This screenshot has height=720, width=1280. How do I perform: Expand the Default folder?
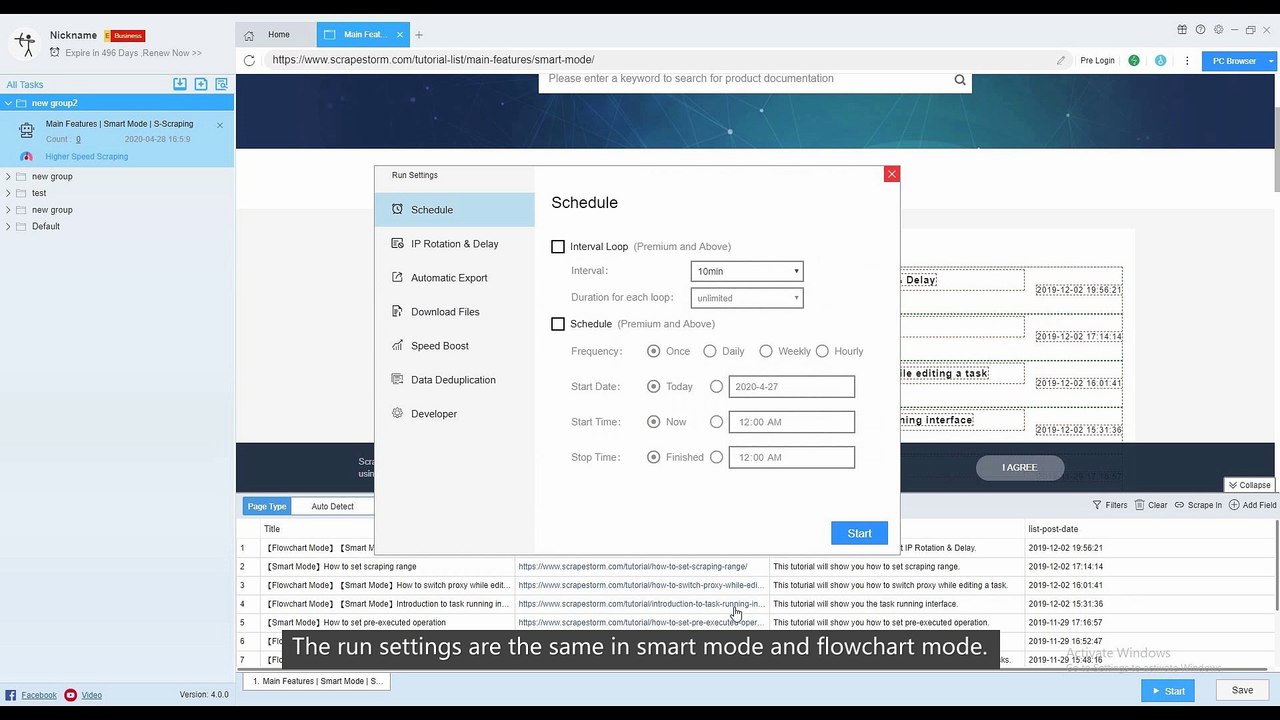(x=9, y=227)
